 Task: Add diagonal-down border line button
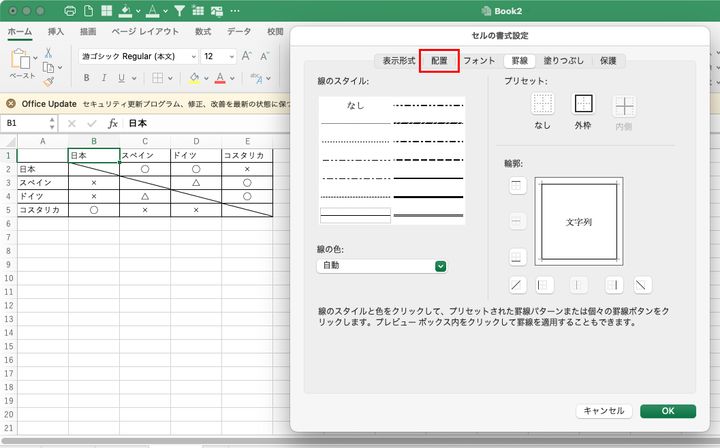tap(642, 285)
